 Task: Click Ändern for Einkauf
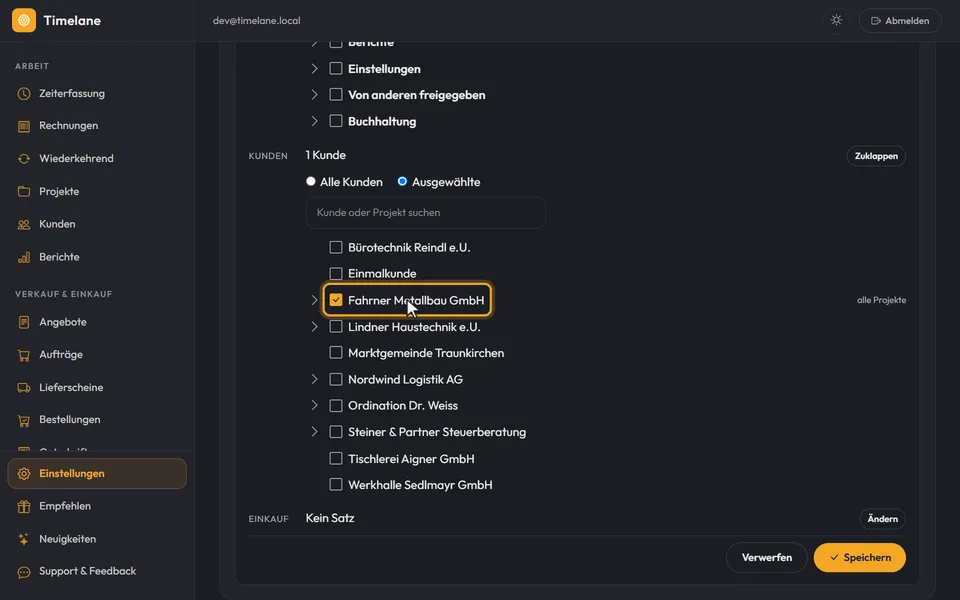pyautogui.click(x=882, y=519)
